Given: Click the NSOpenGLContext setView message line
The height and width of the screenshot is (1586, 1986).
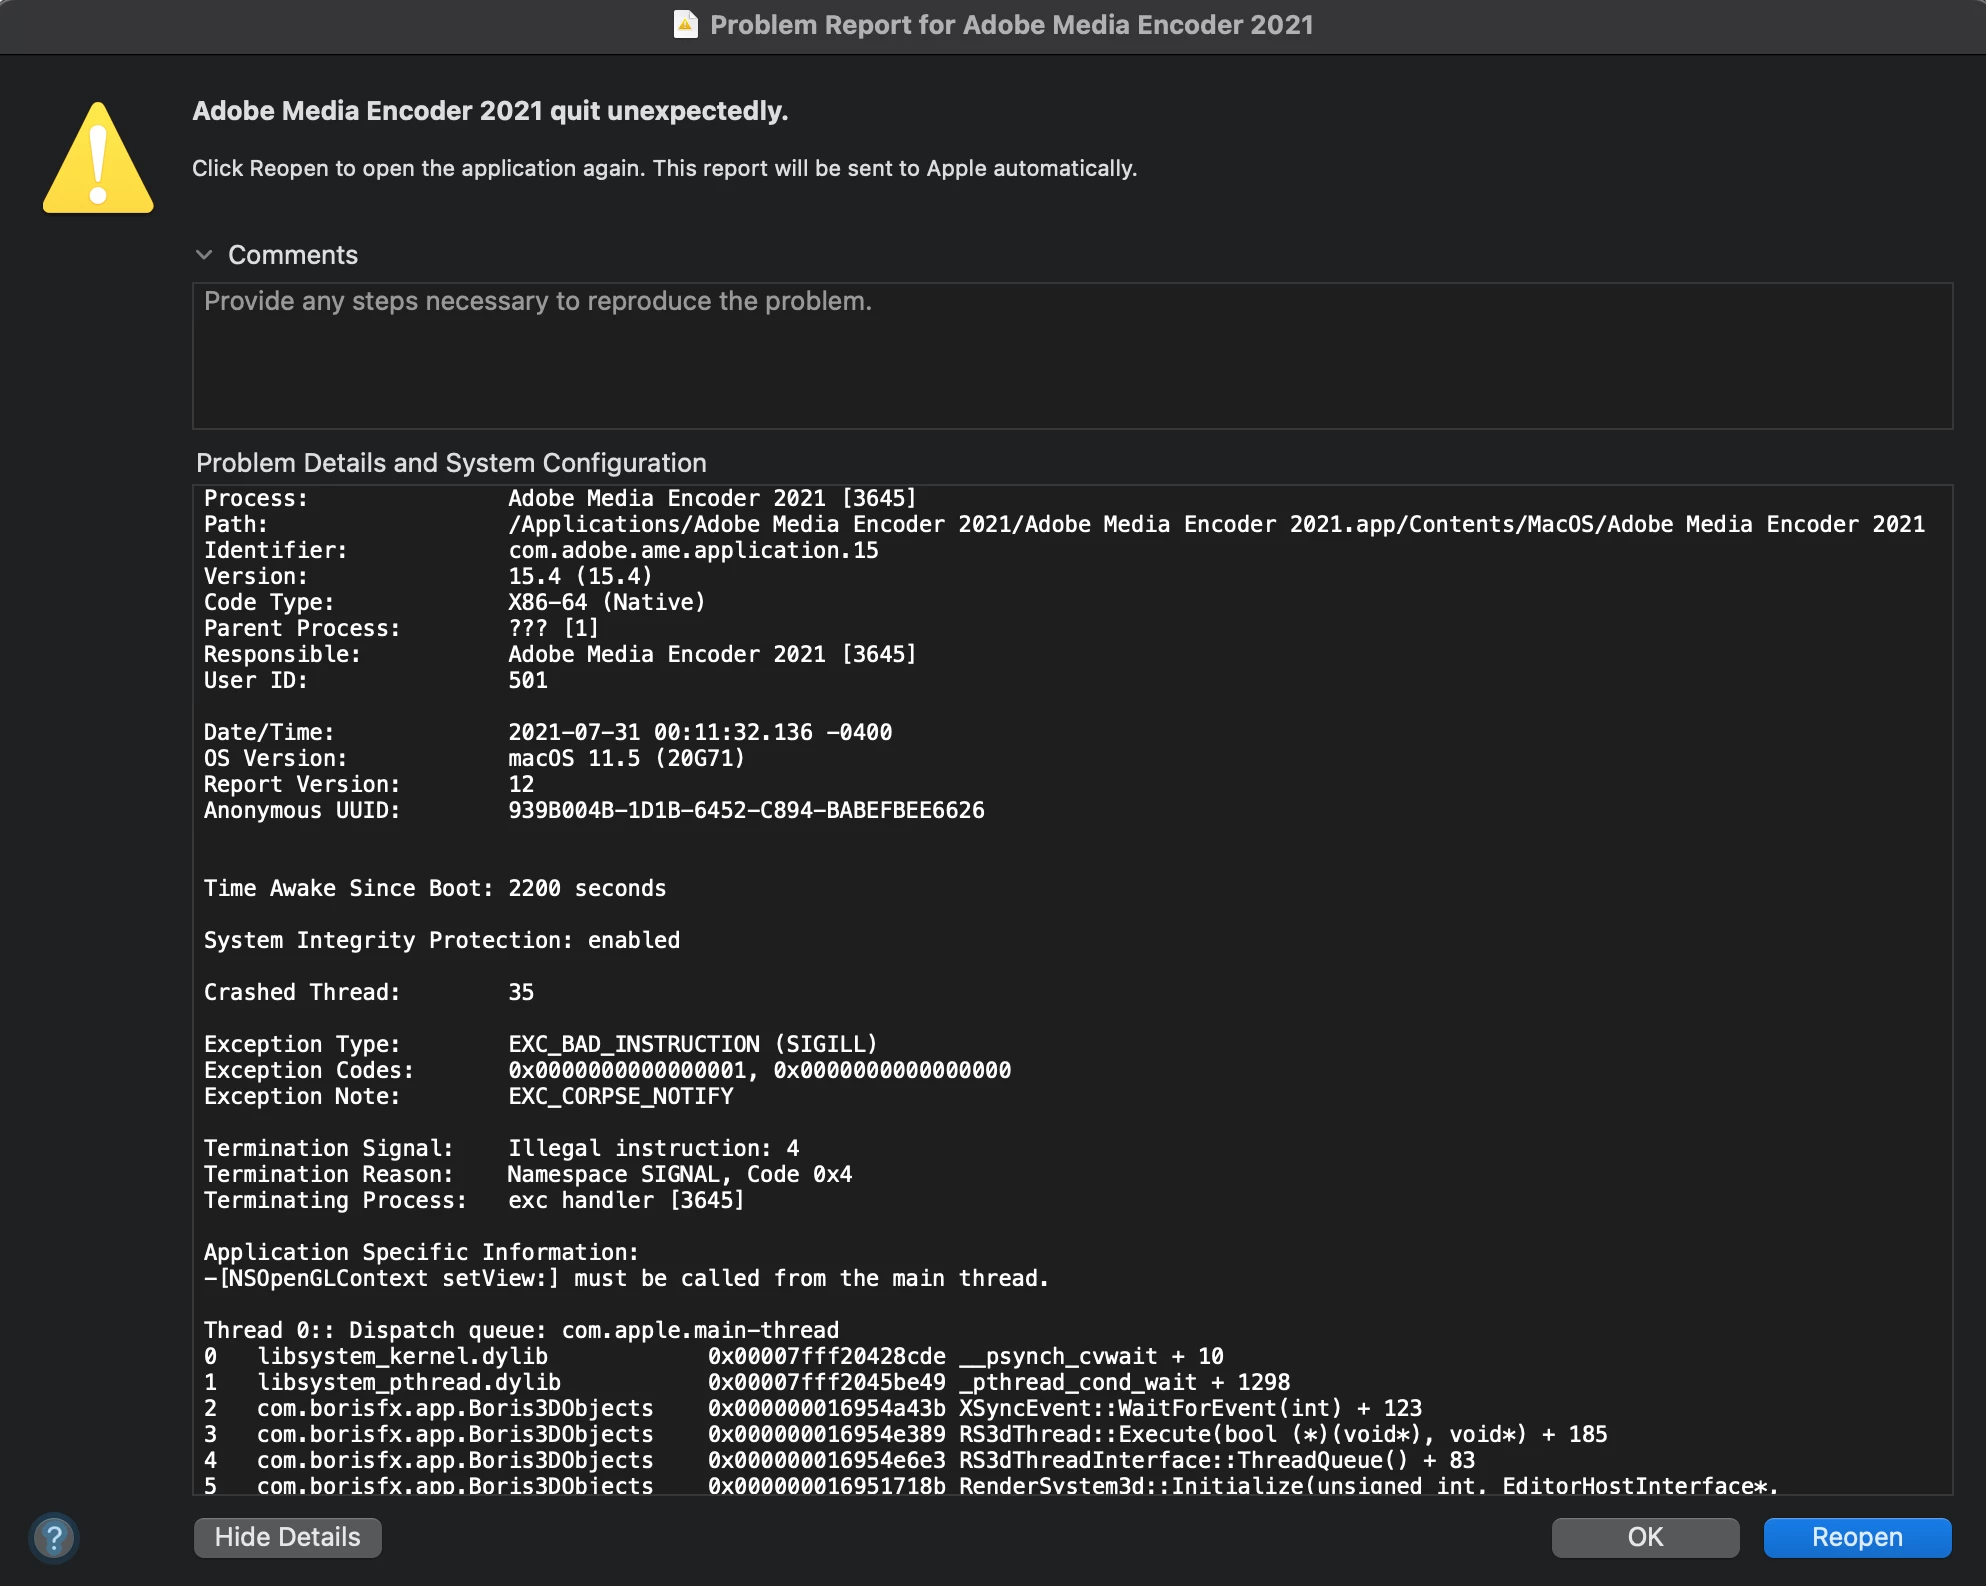Looking at the screenshot, I should pyautogui.click(x=625, y=1278).
